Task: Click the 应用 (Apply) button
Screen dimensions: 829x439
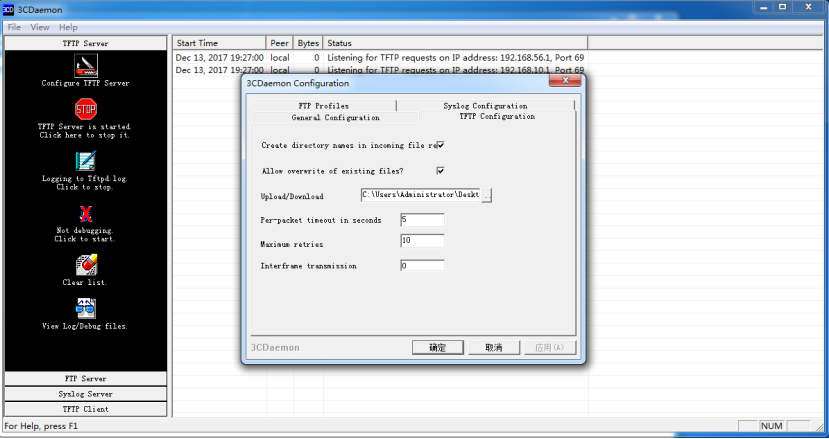Action: coord(550,347)
